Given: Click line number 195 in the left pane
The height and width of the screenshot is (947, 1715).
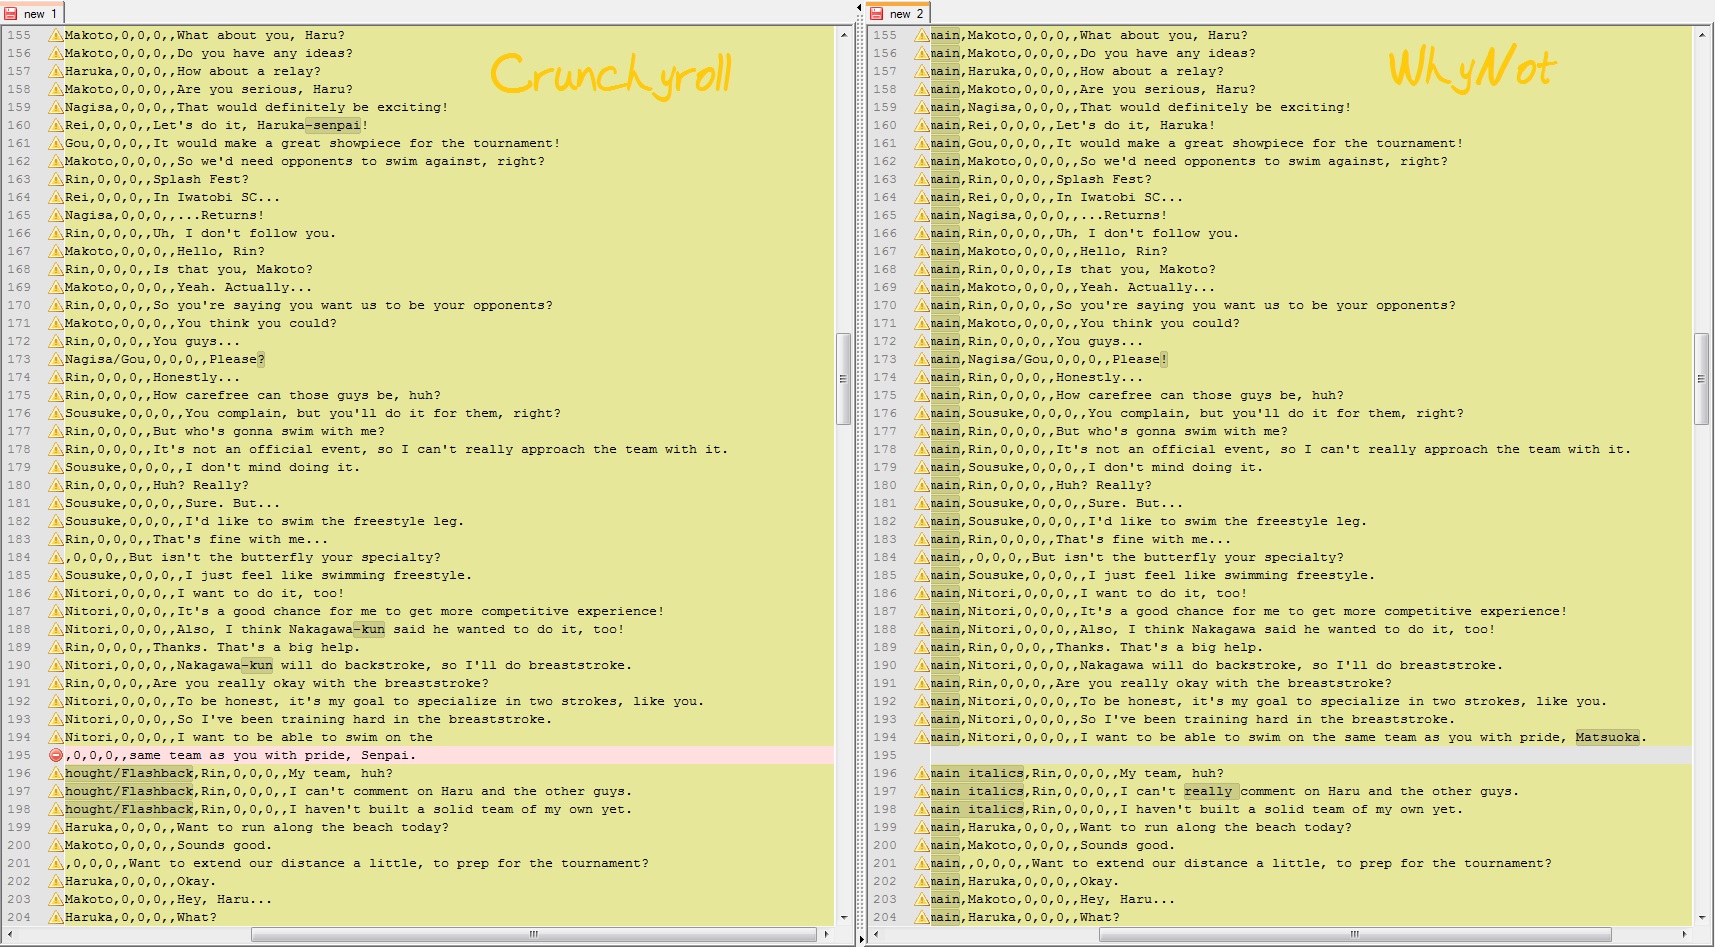Looking at the screenshot, I should click(x=19, y=755).
